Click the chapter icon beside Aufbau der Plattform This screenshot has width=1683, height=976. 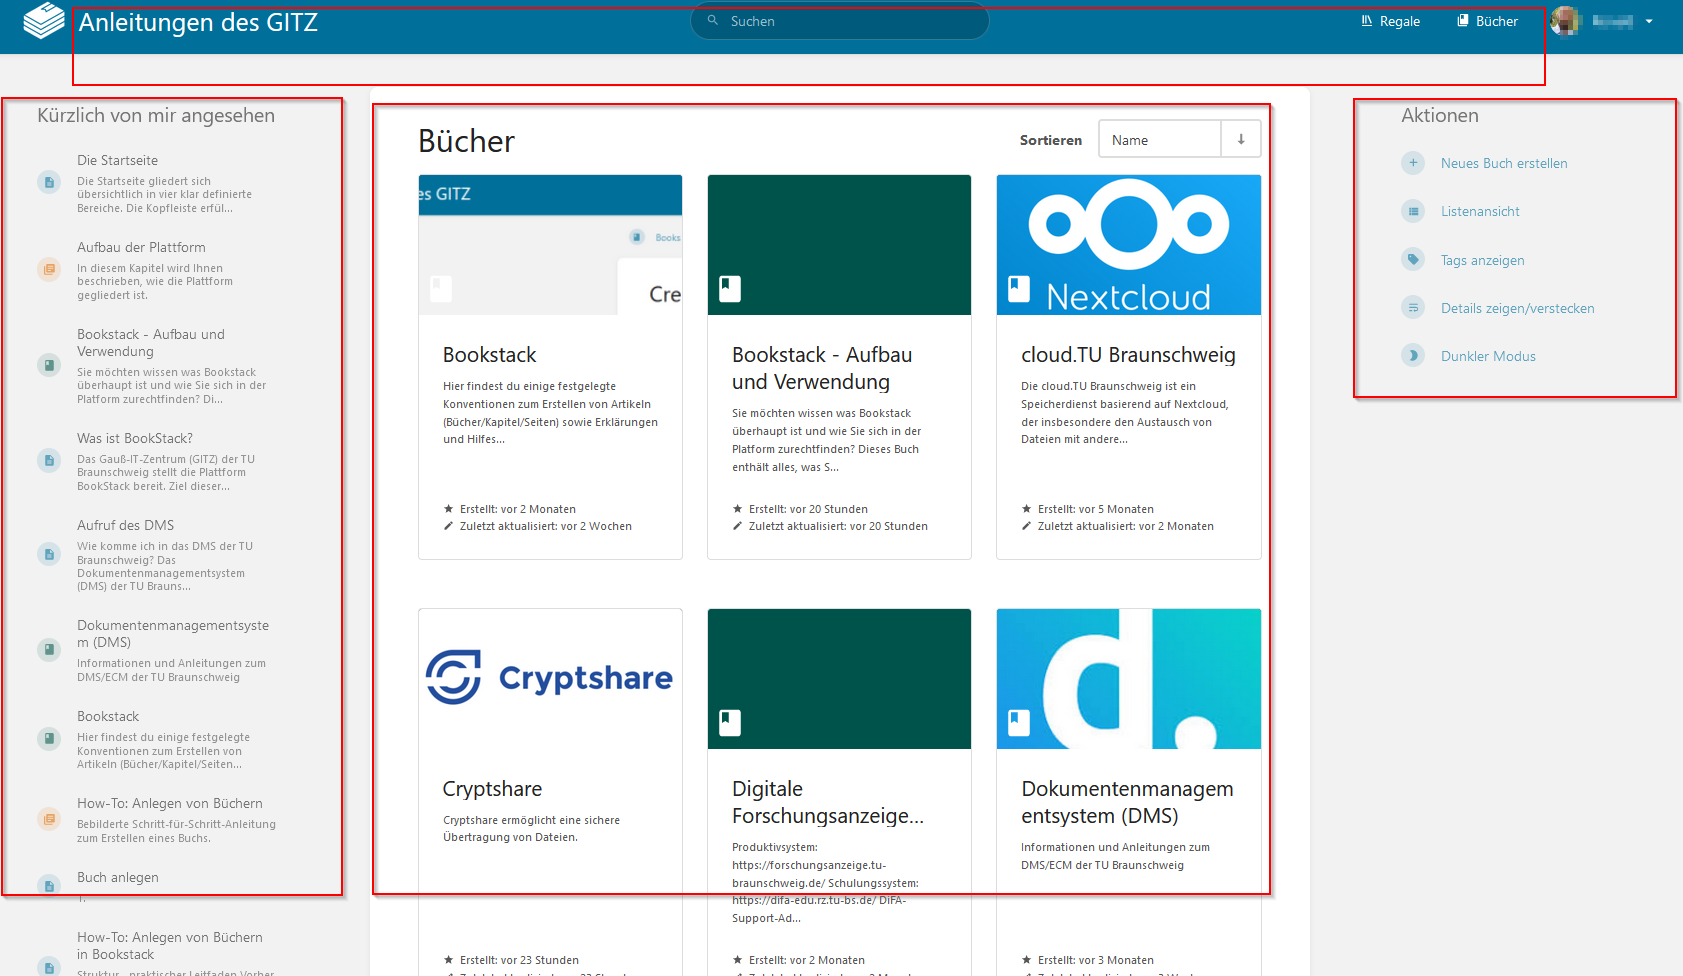(49, 269)
